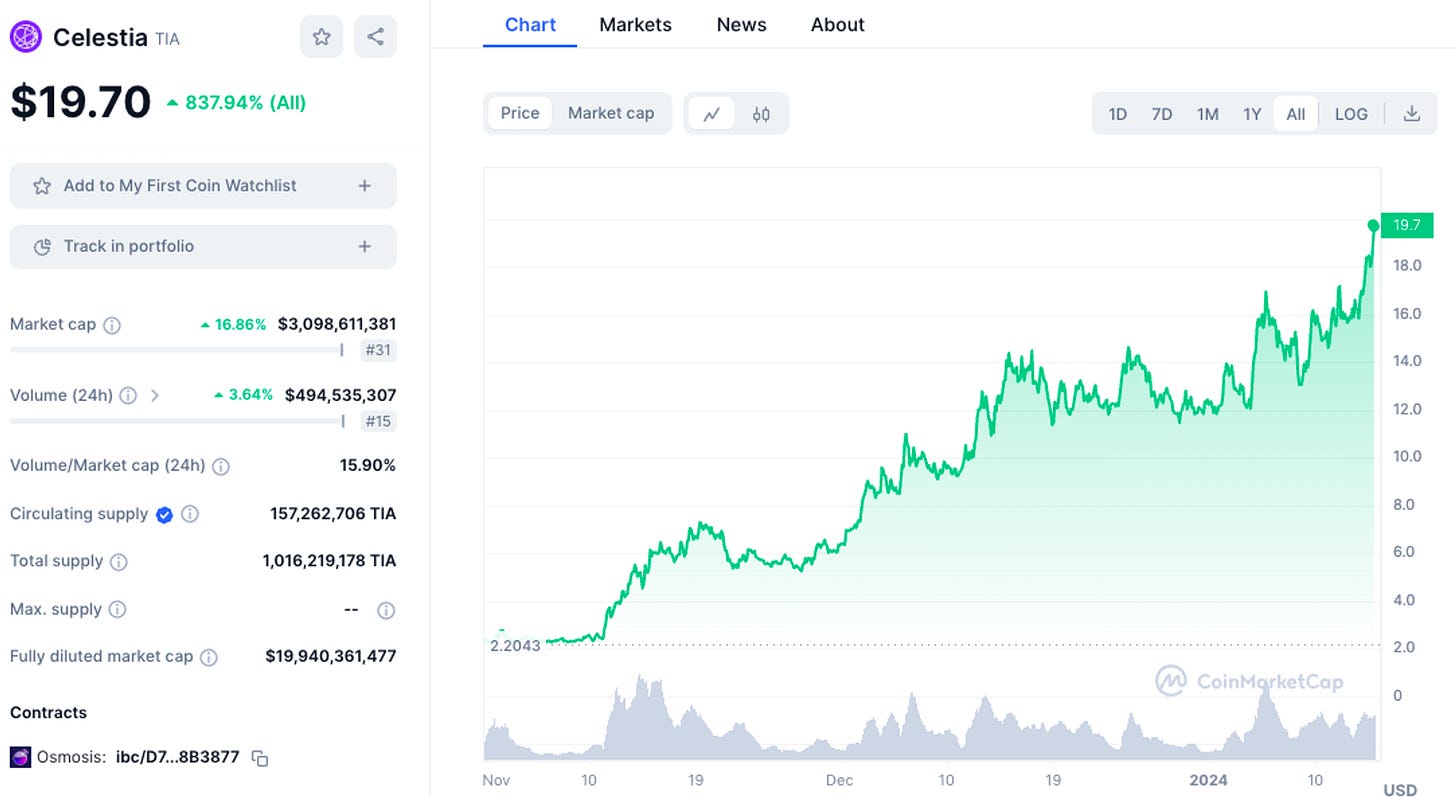Click the 1,016,219,178 TIA total supply
Image resolution: width=1456 pixels, height=797 pixels.
330,561
